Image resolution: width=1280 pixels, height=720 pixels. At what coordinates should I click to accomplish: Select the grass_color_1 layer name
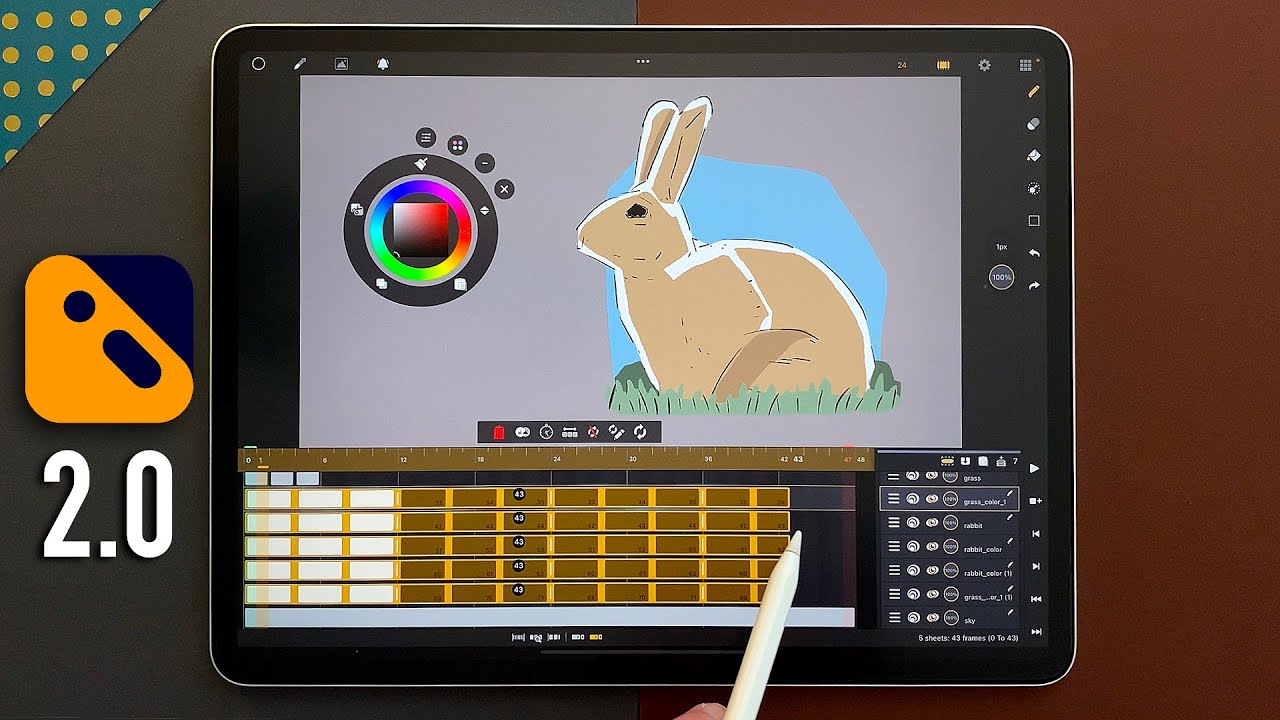point(984,502)
